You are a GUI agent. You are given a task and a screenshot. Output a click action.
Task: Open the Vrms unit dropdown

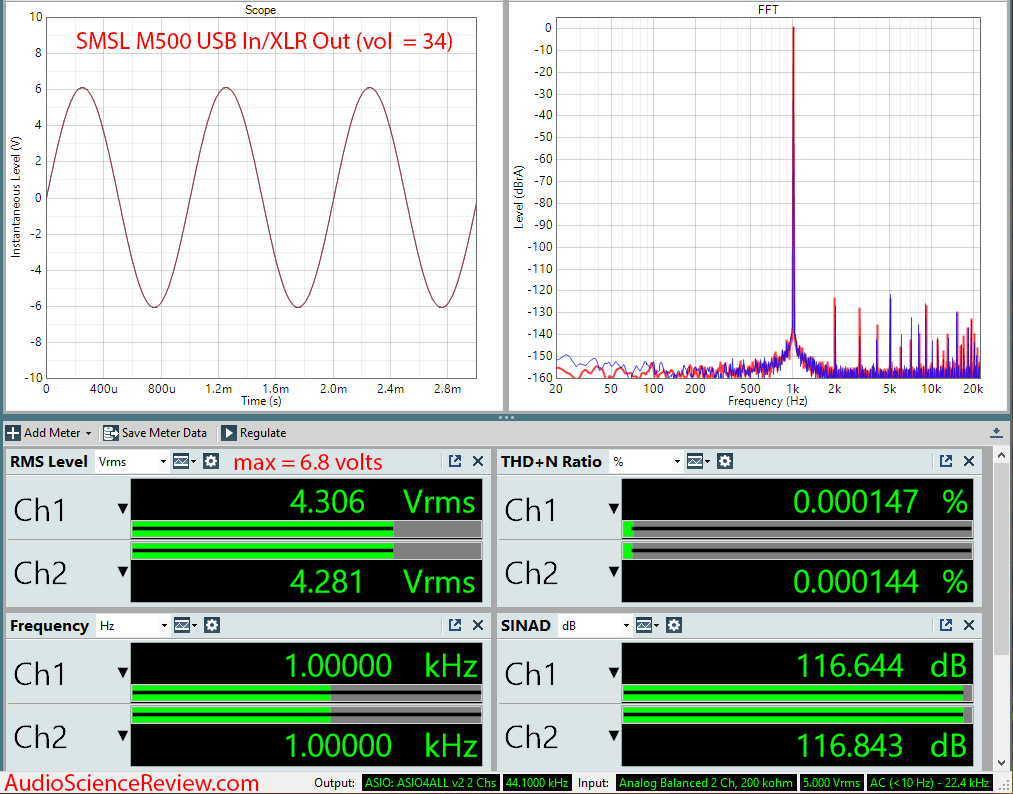click(x=132, y=461)
